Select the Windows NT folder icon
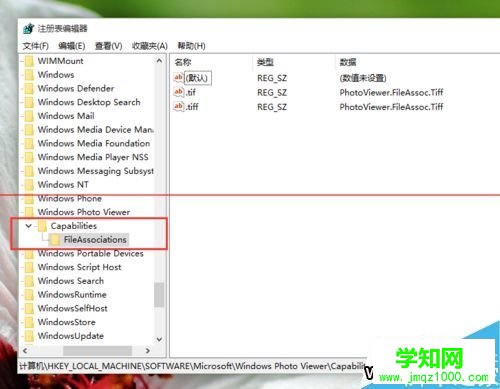The height and width of the screenshot is (389, 500). pos(29,185)
